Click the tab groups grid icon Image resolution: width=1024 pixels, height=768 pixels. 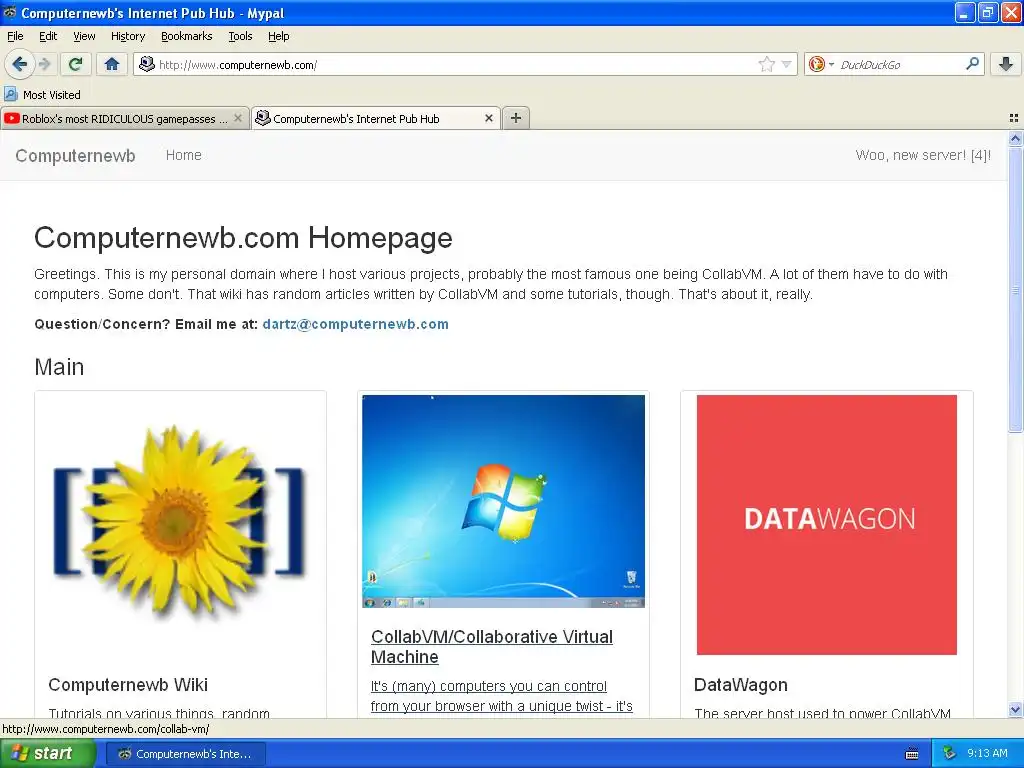tap(1014, 118)
